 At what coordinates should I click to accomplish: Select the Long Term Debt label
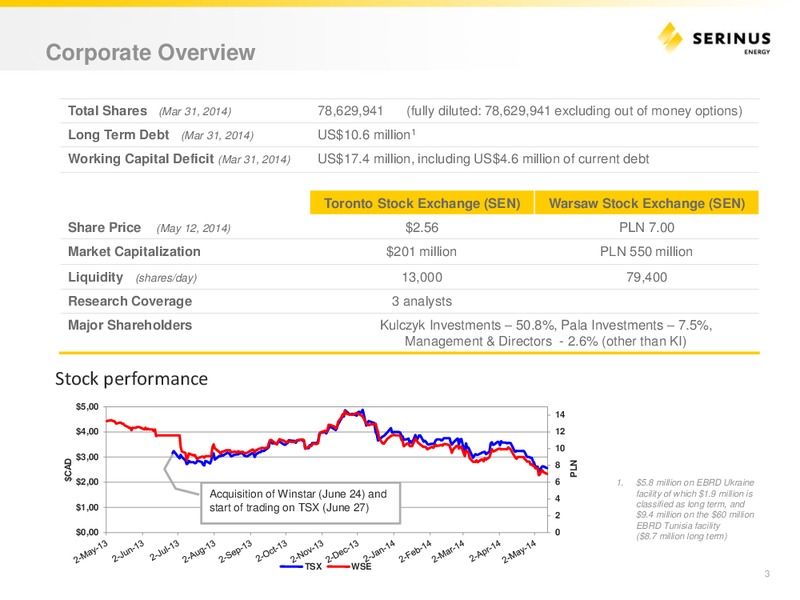coord(118,135)
